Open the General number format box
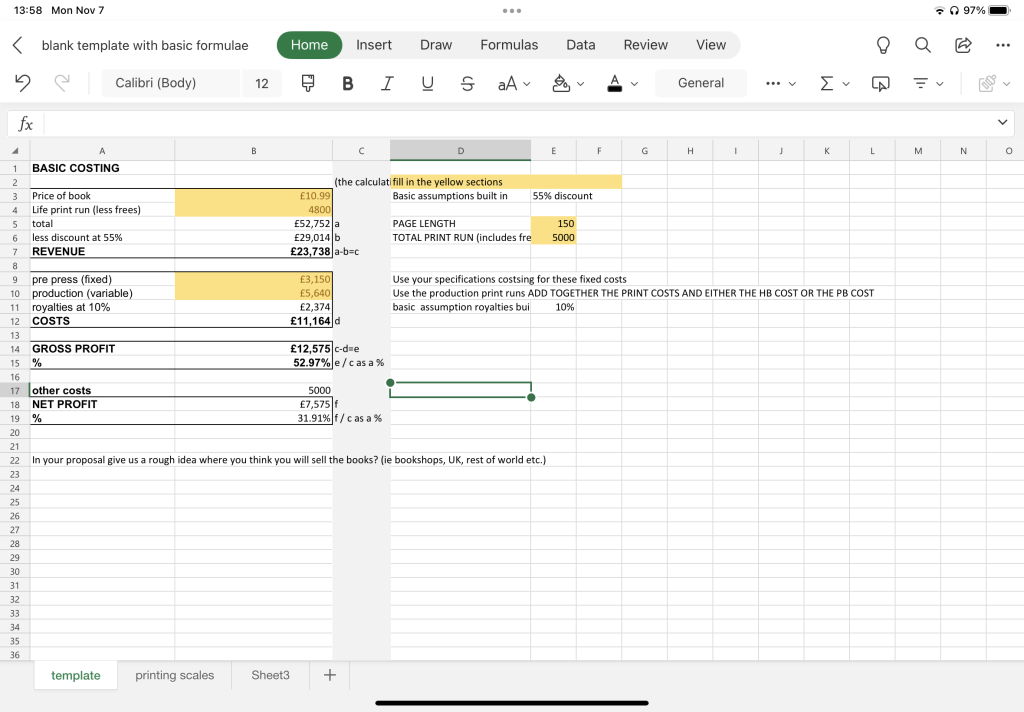The height and width of the screenshot is (712, 1024). pyautogui.click(x=701, y=83)
